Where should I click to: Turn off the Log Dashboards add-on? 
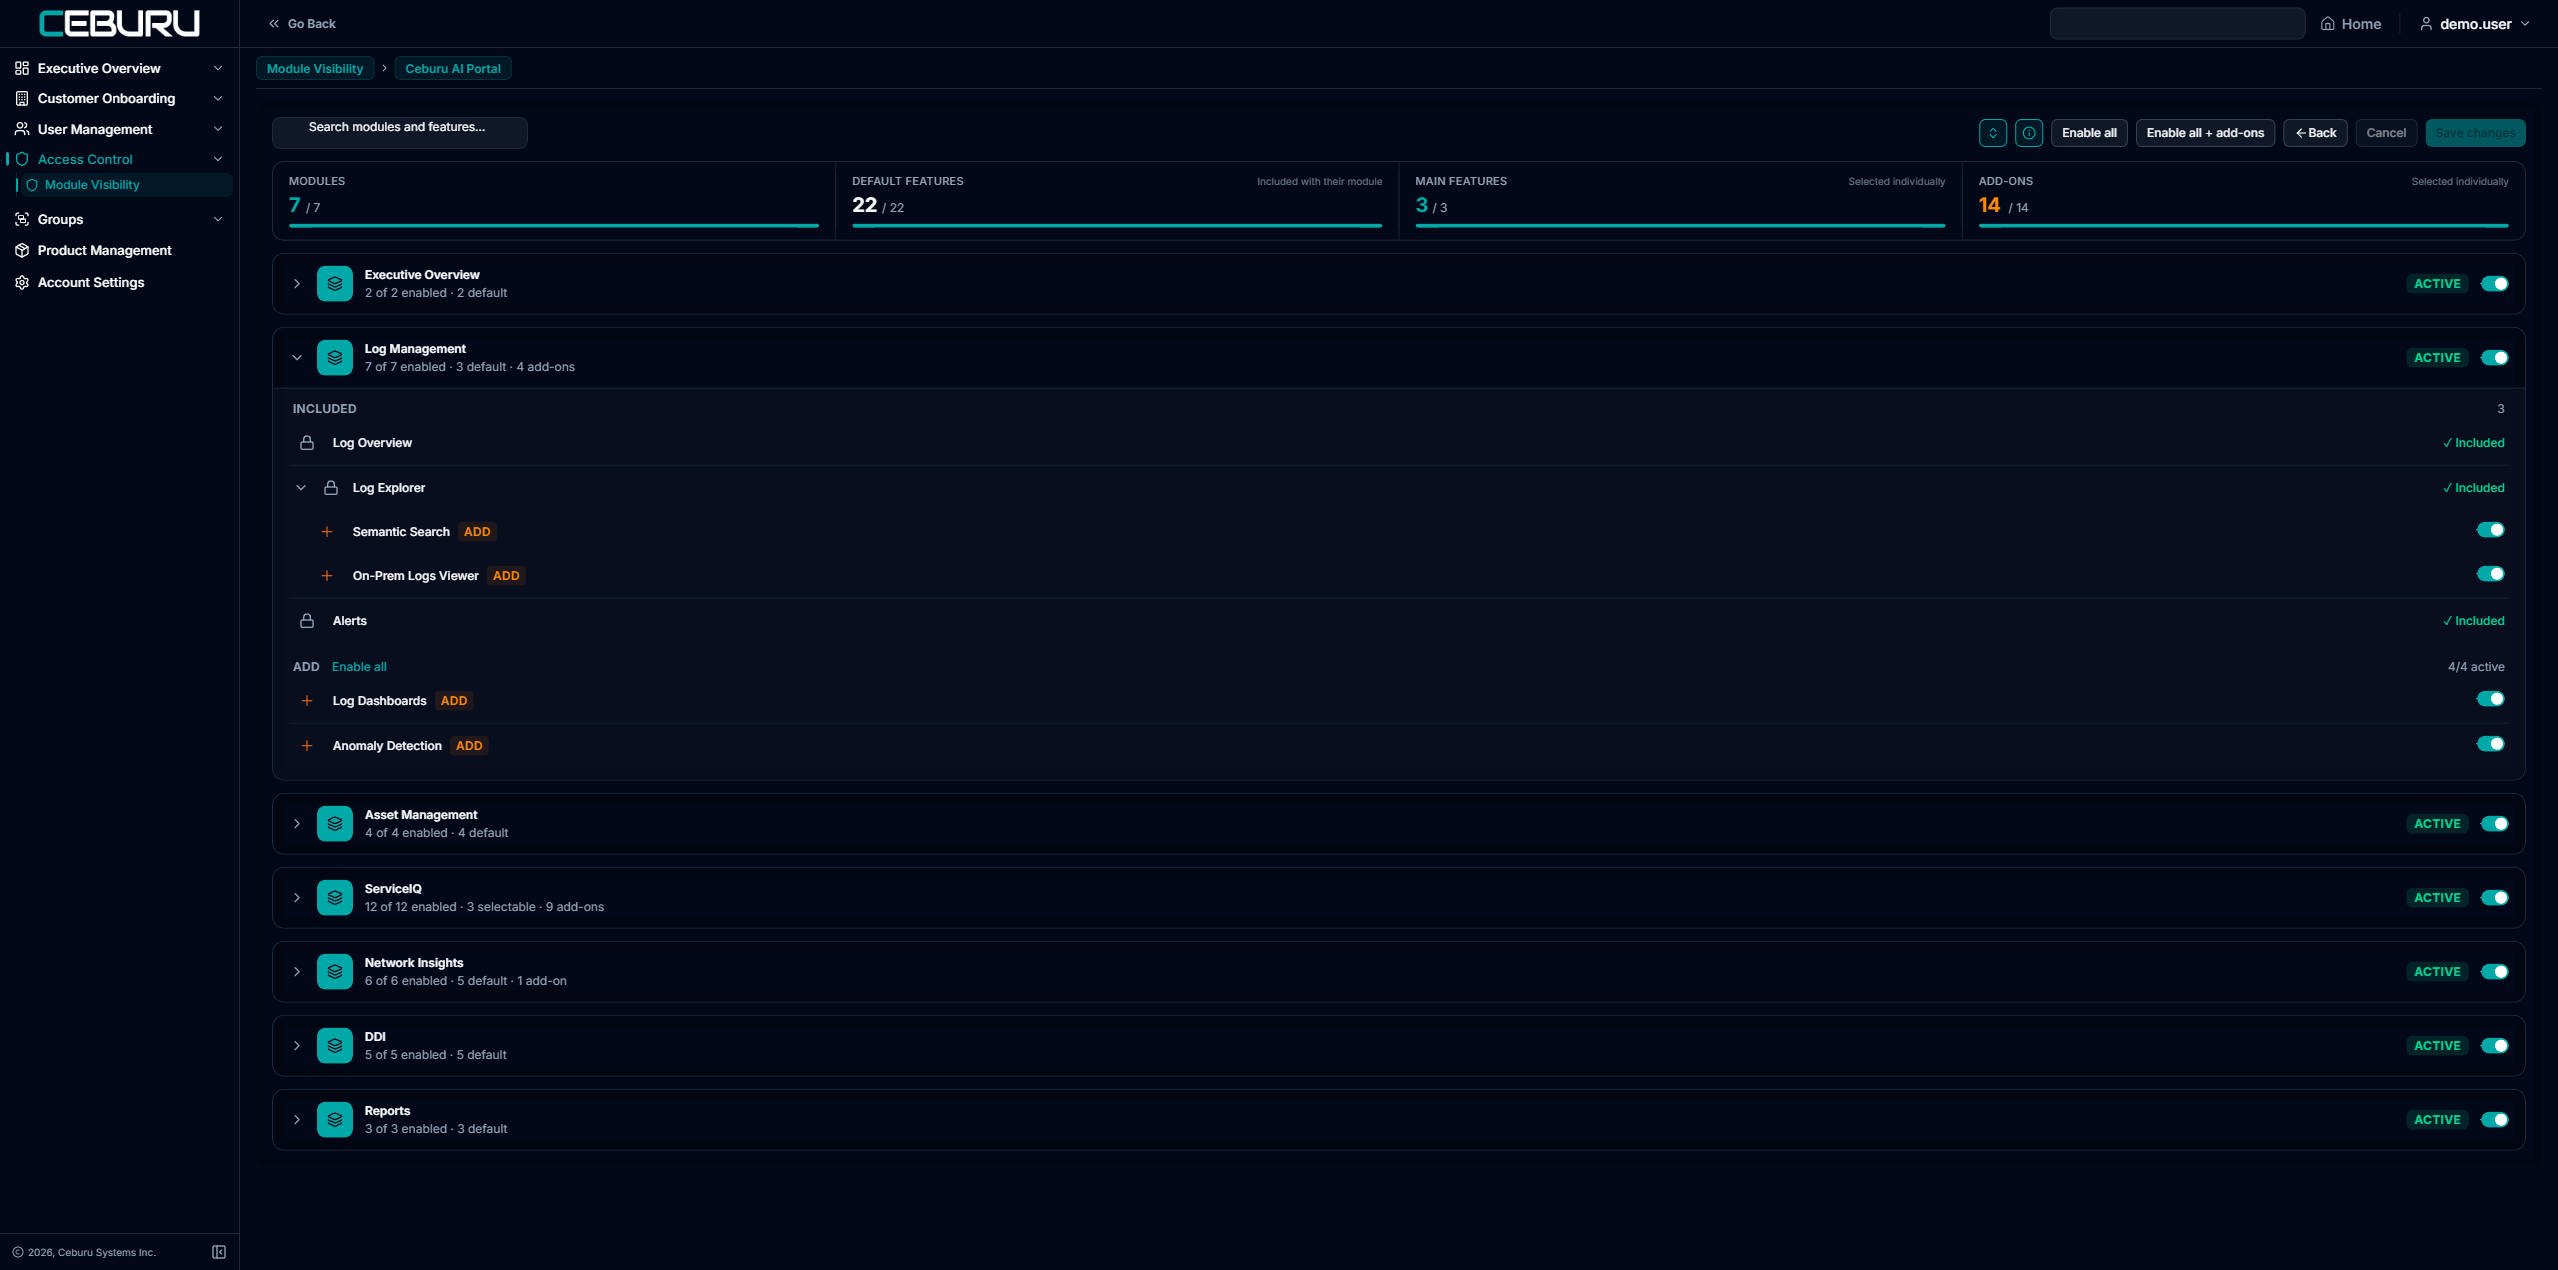(2490, 699)
